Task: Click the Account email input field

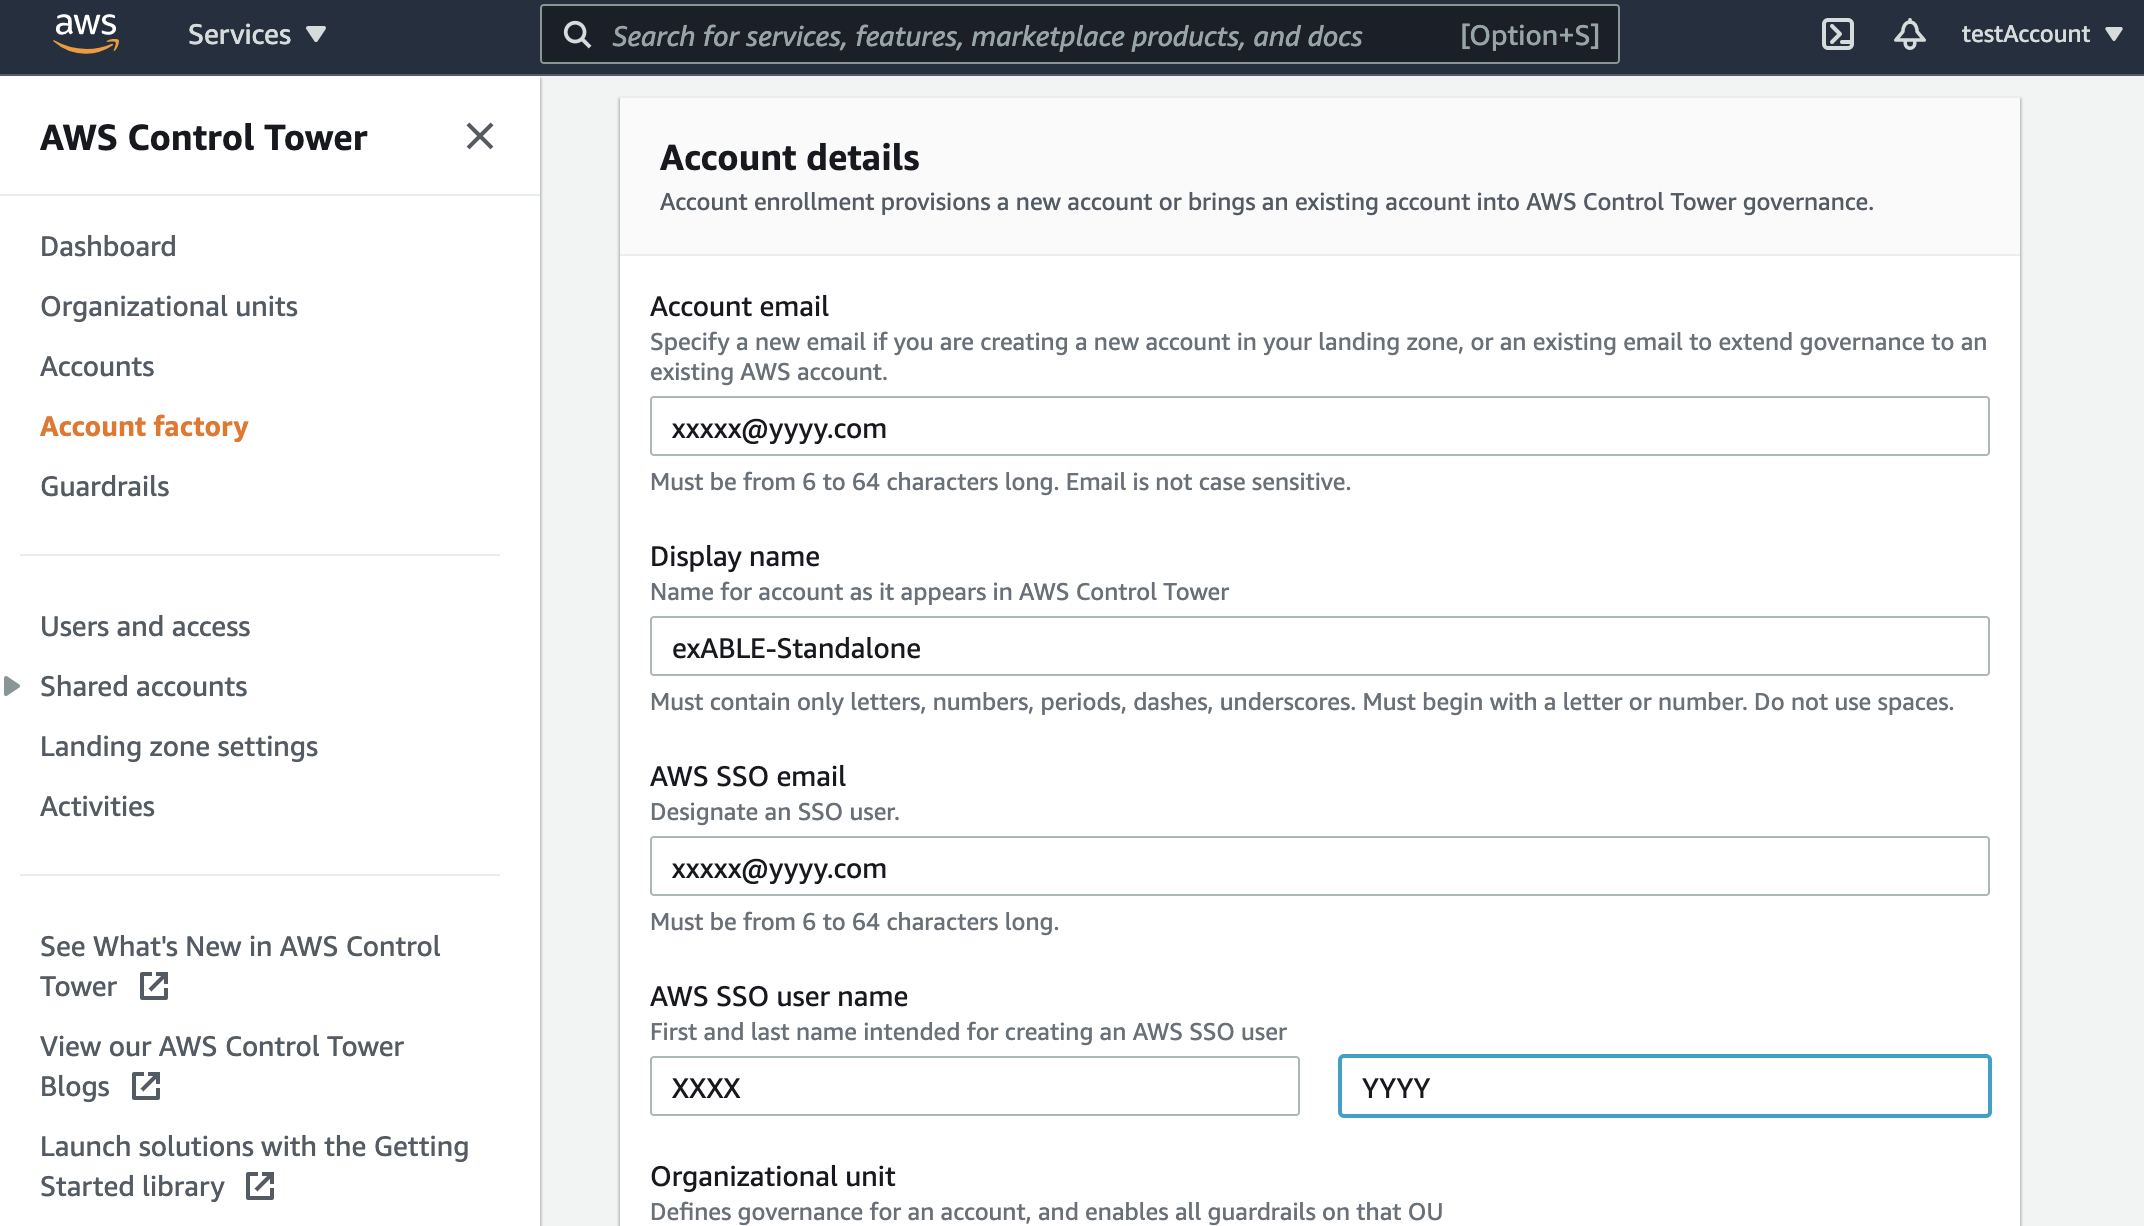Action: pos(1319,427)
